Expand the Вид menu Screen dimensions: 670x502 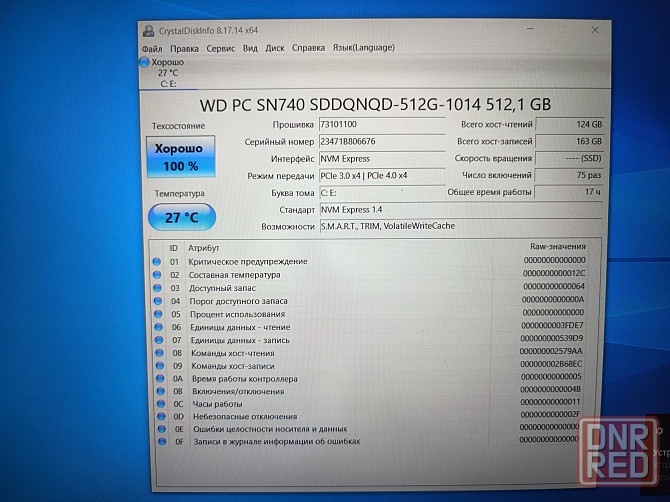coord(250,47)
